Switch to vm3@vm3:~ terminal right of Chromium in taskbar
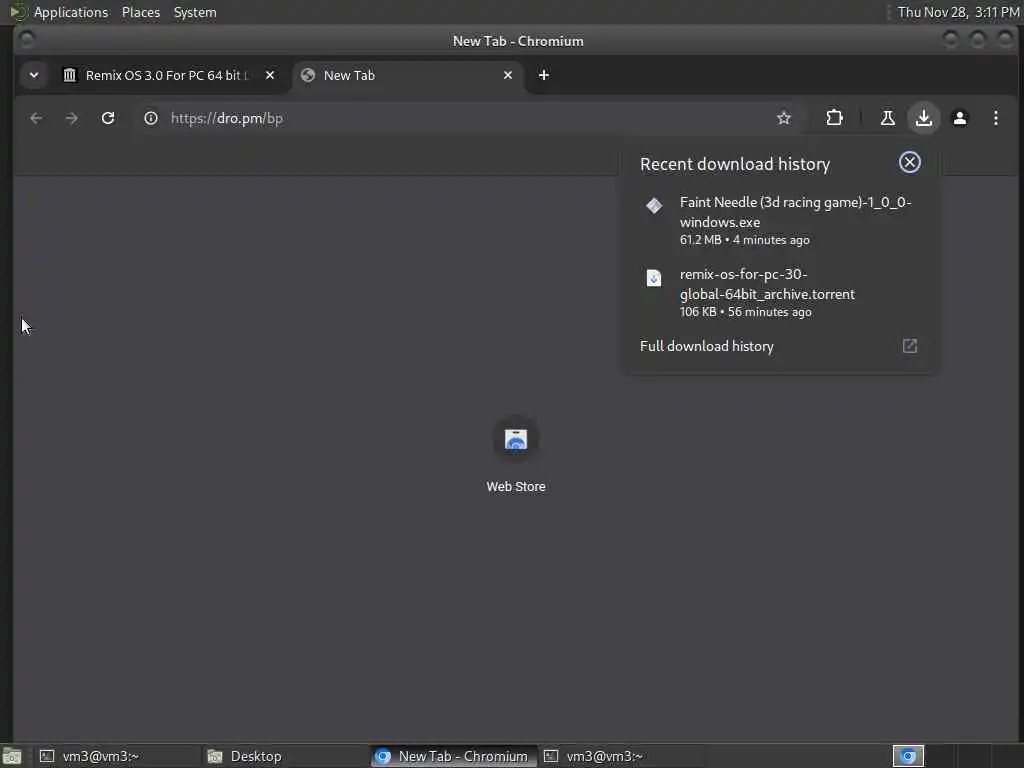 tap(621, 756)
